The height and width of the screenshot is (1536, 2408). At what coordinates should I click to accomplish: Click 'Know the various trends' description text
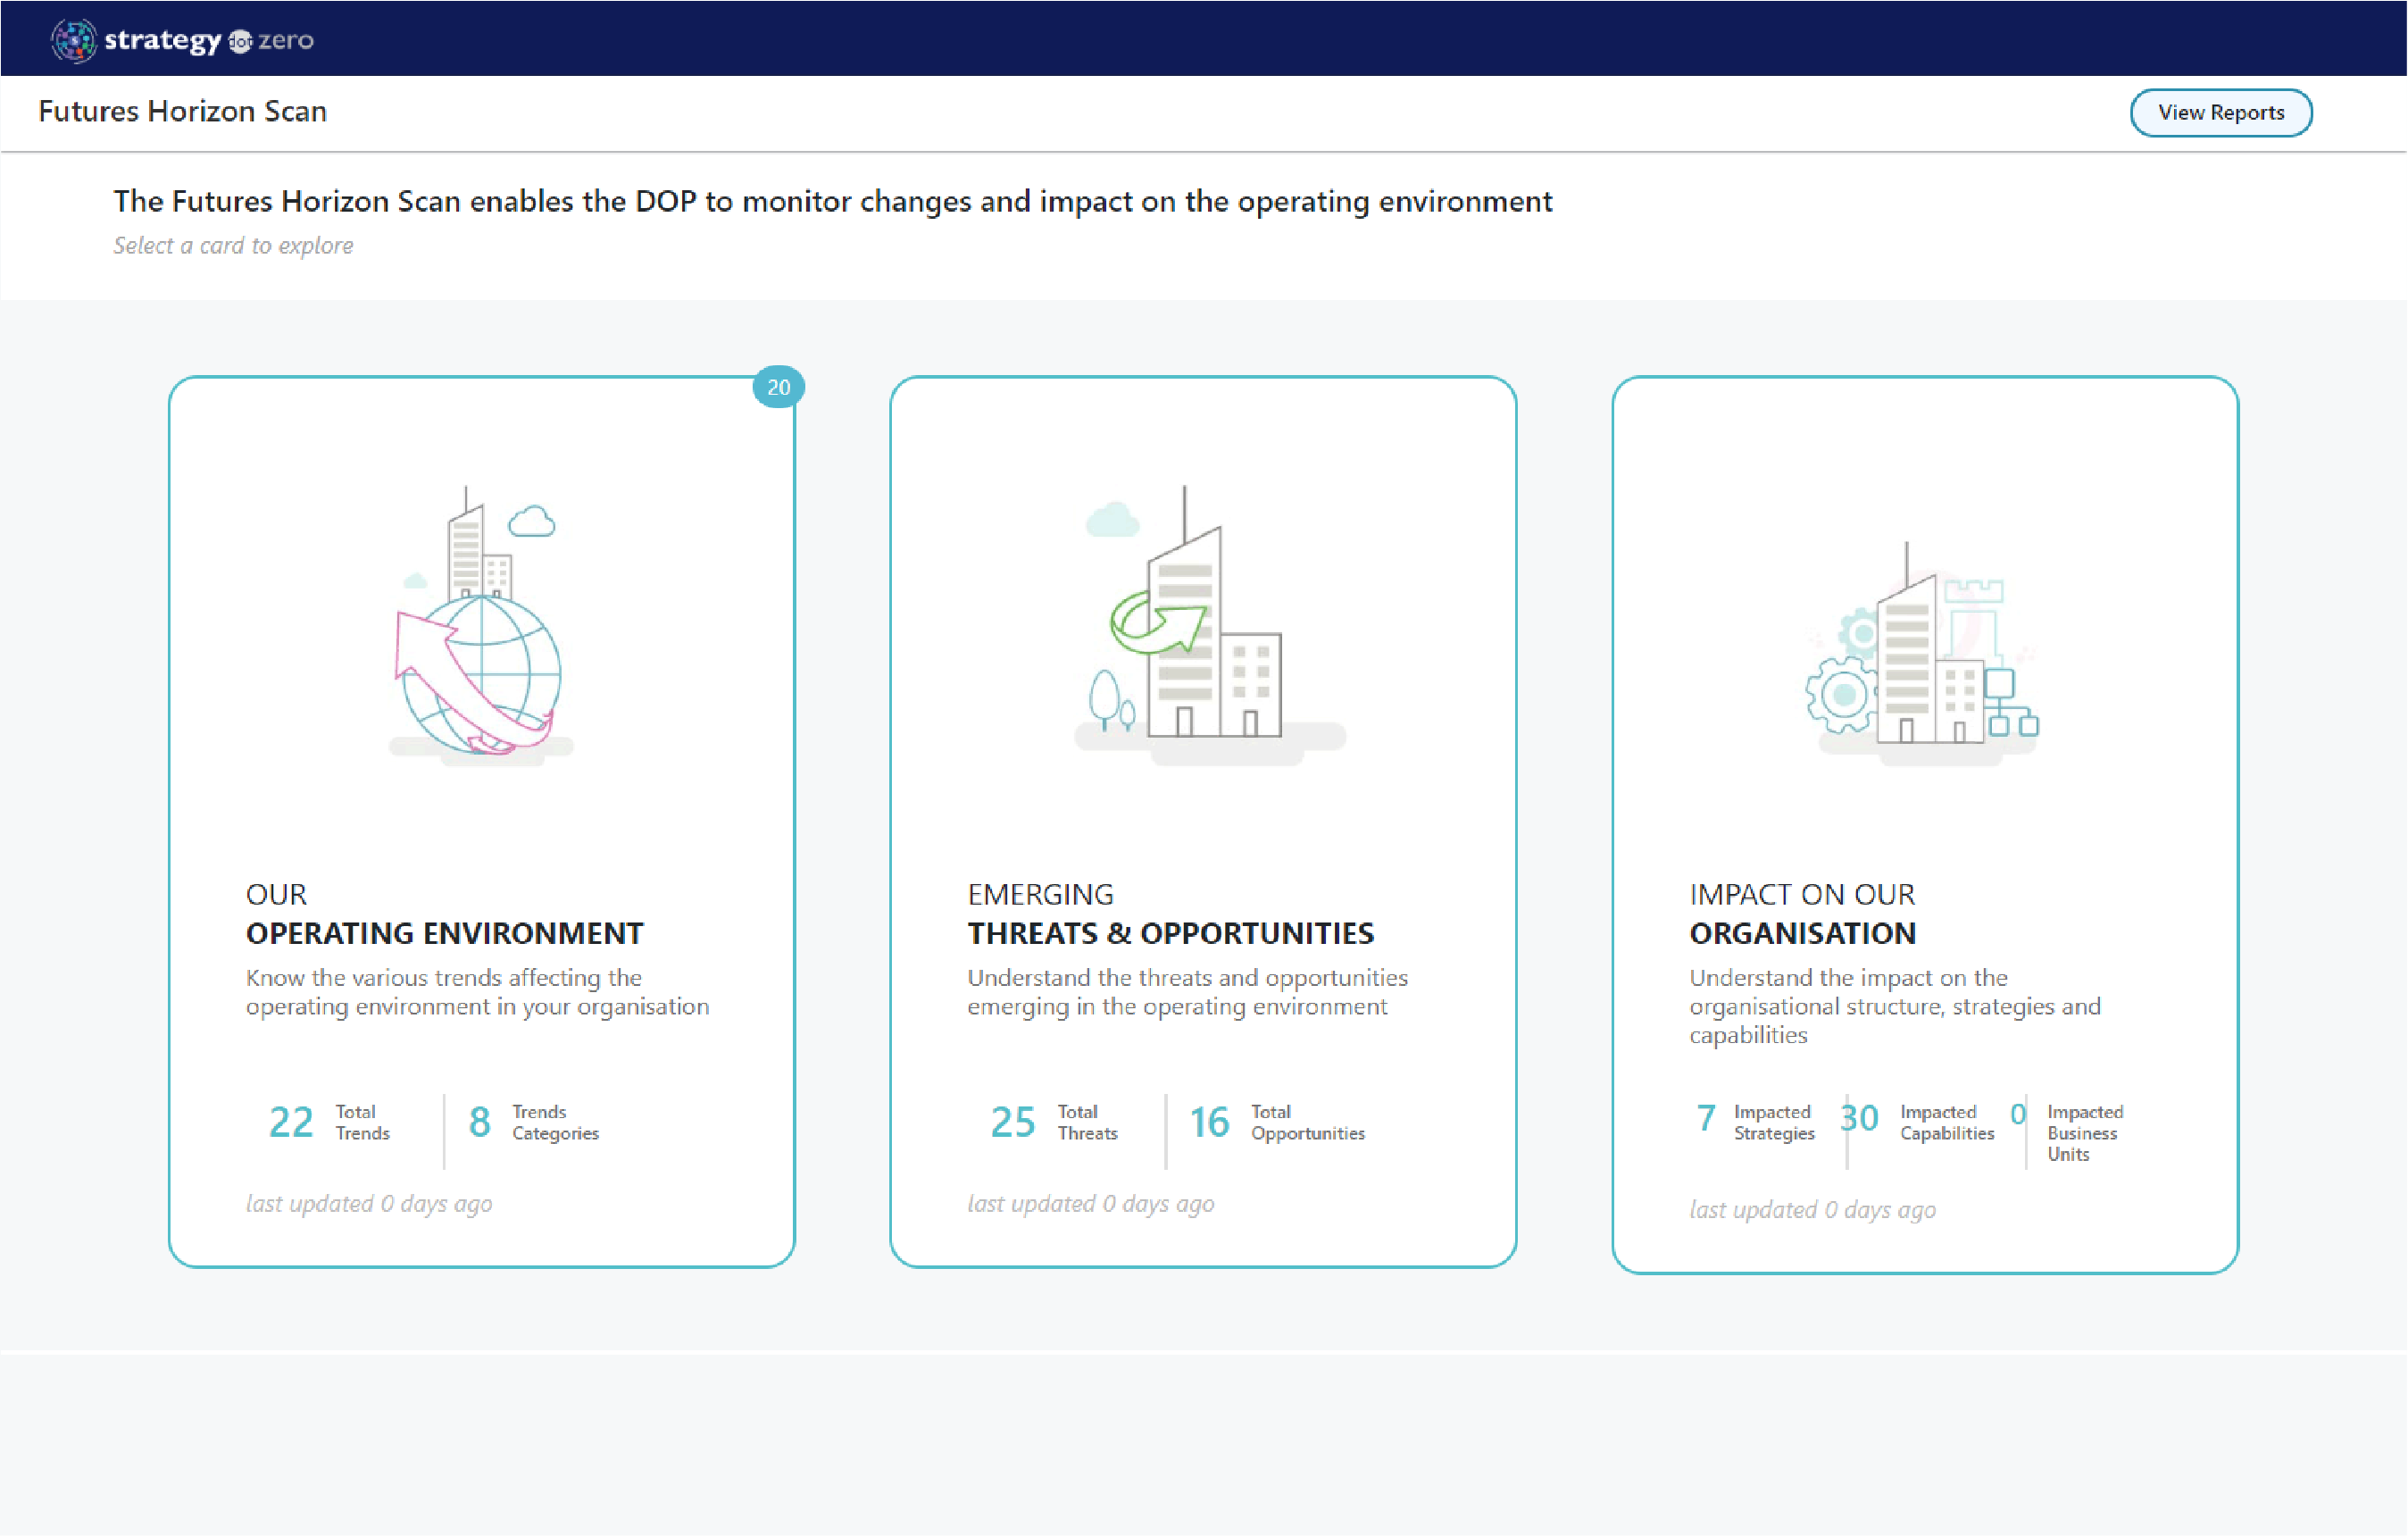coord(477,992)
